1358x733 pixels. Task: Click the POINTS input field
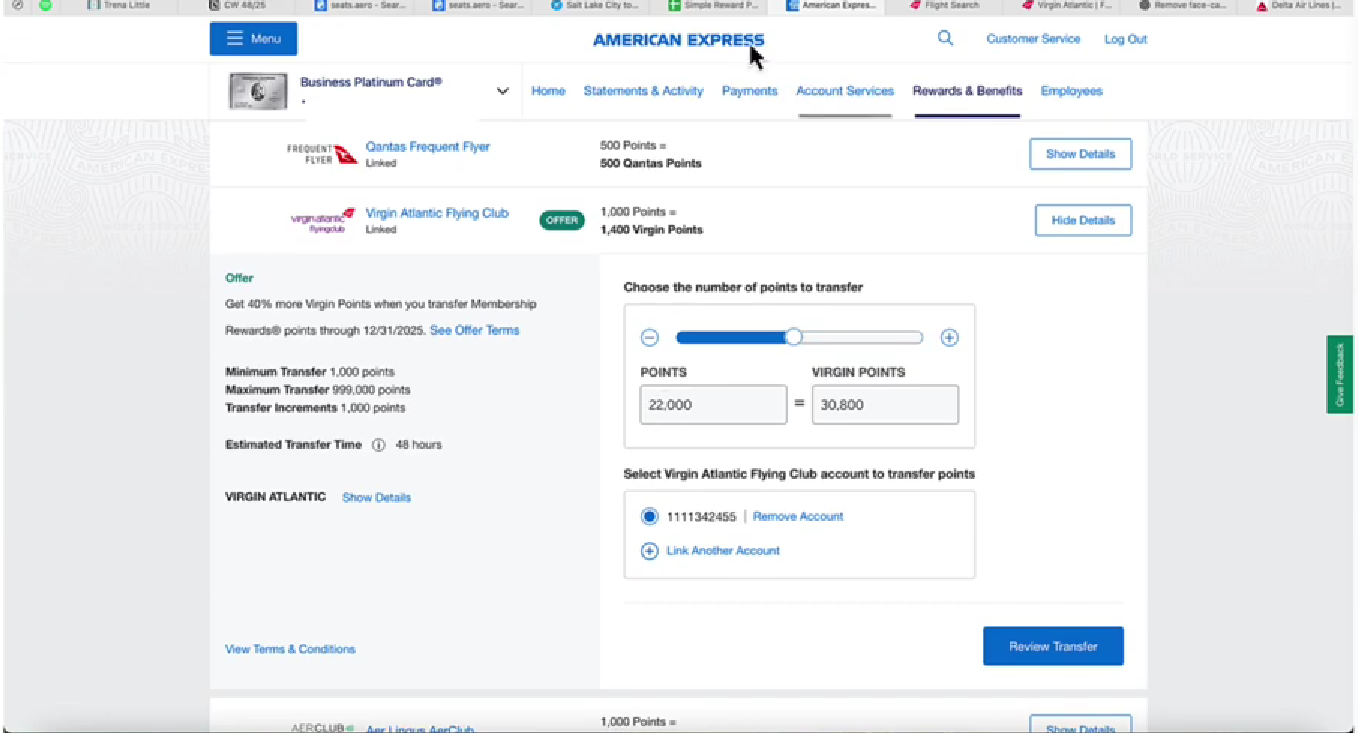click(x=713, y=405)
